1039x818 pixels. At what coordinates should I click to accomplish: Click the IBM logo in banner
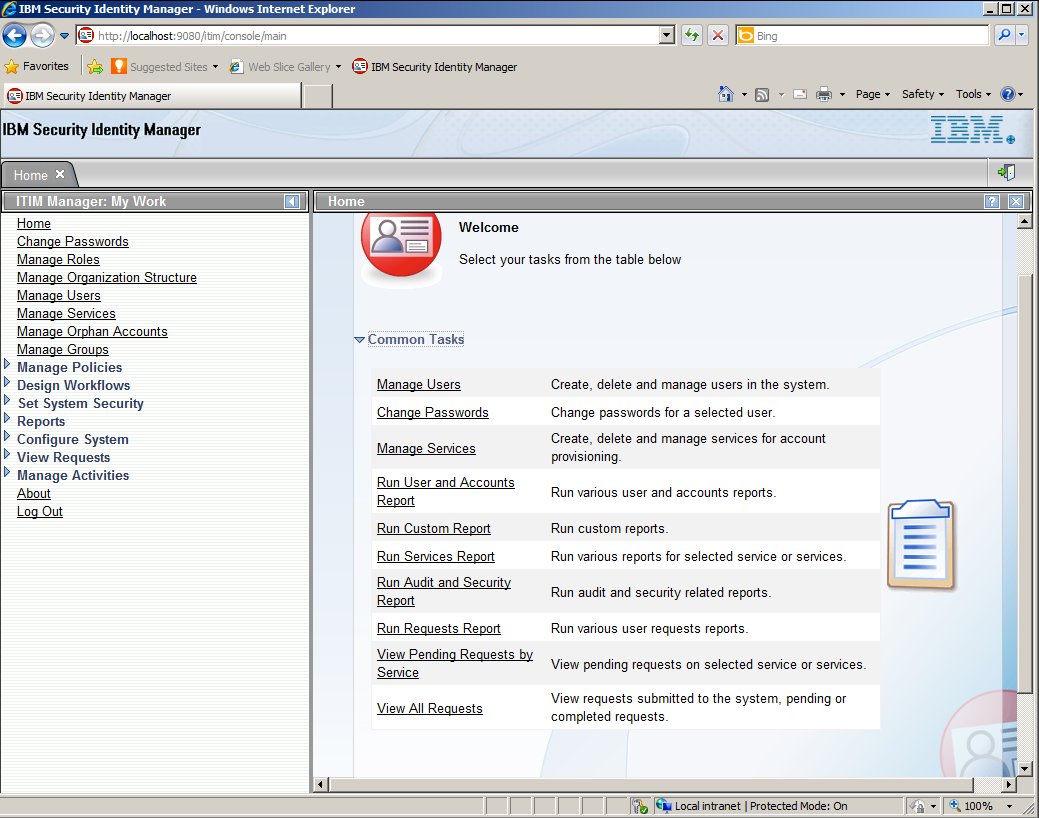point(972,129)
